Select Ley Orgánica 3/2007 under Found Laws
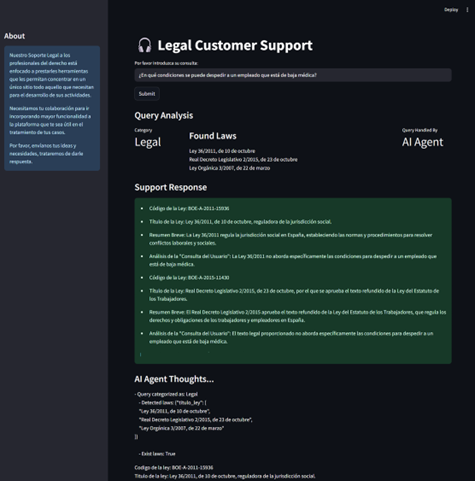Screen dimensions: 475x481 [230, 168]
